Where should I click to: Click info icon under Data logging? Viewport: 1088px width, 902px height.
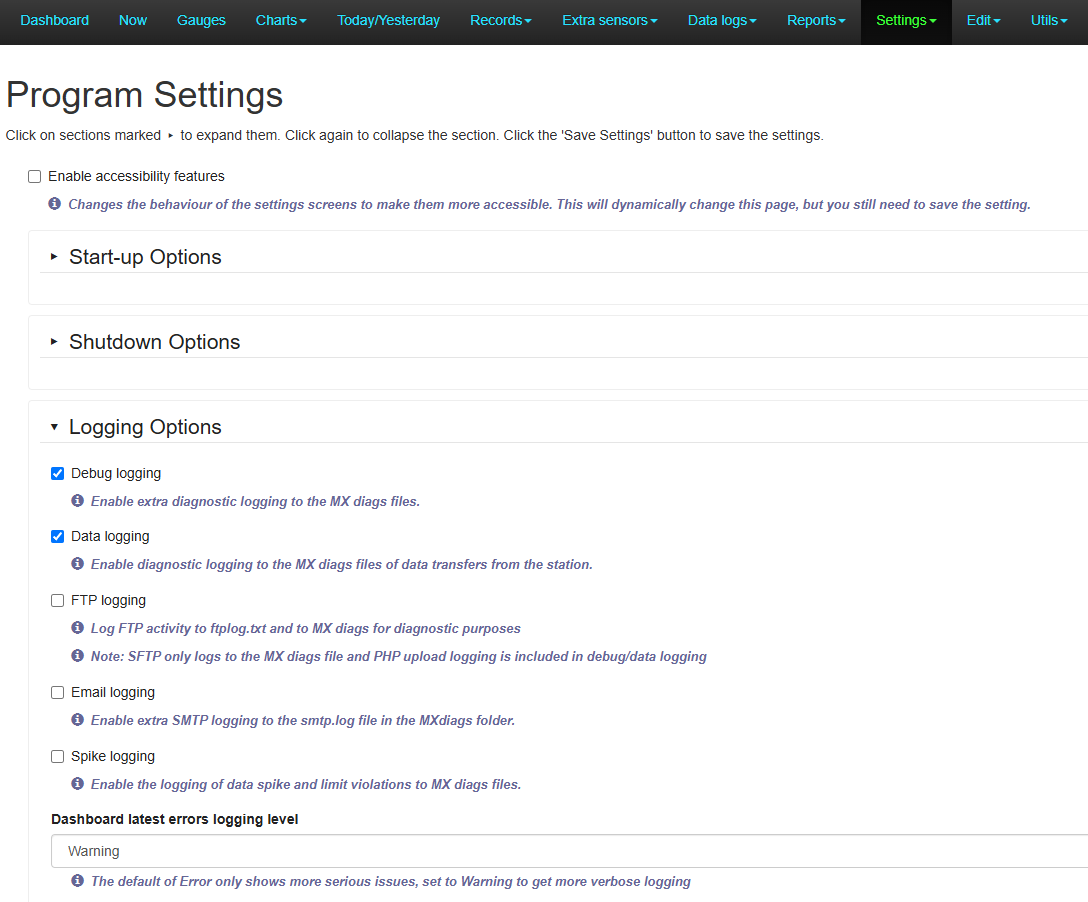pyautogui.click(x=78, y=564)
